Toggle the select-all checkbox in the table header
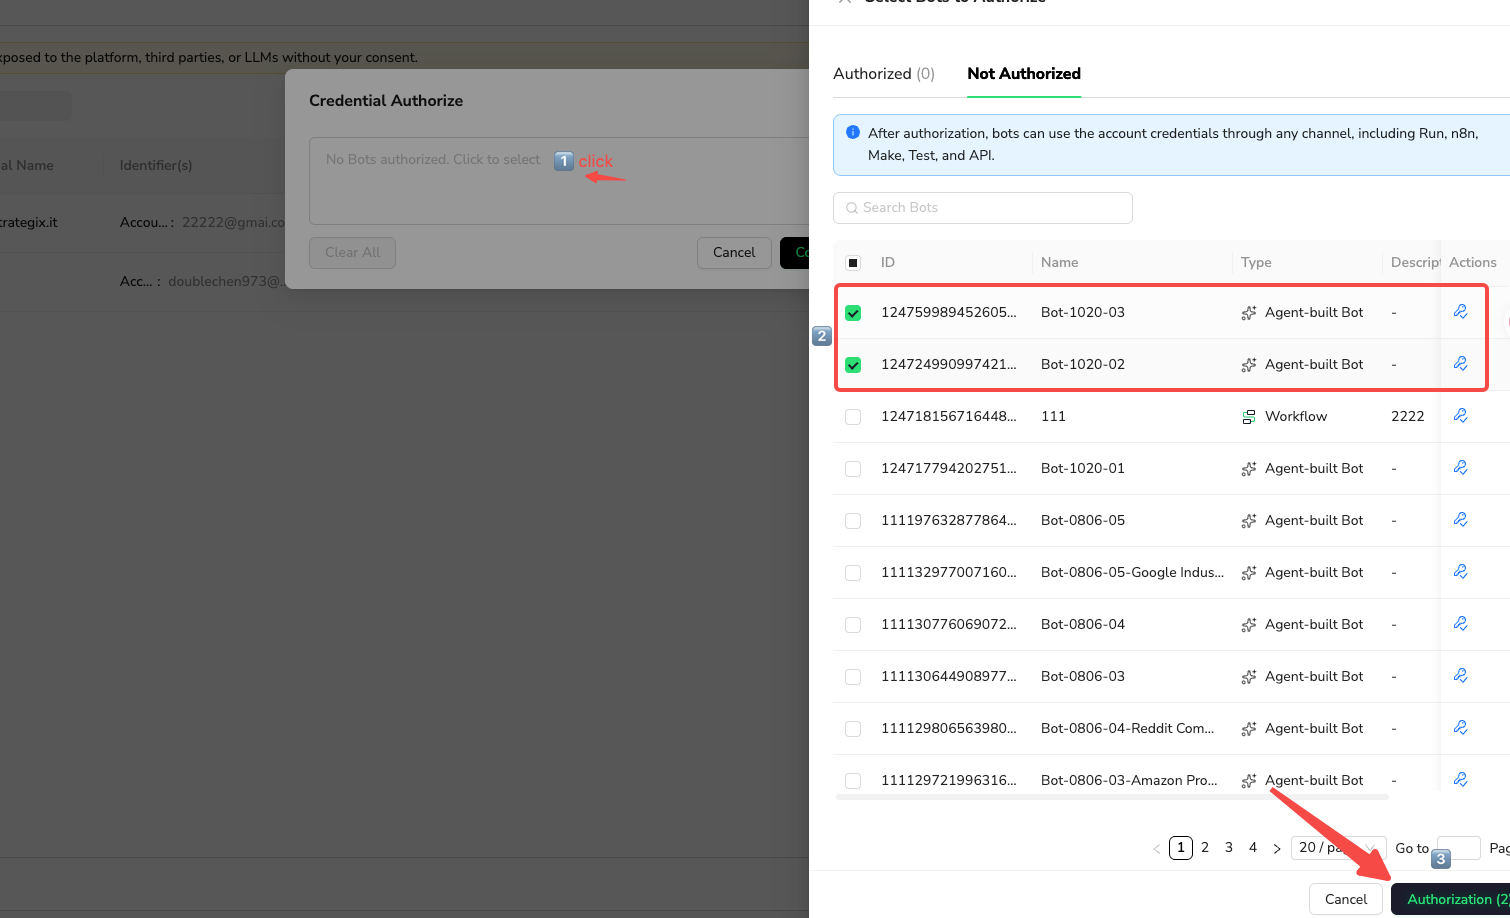 pyautogui.click(x=853, y=263)
